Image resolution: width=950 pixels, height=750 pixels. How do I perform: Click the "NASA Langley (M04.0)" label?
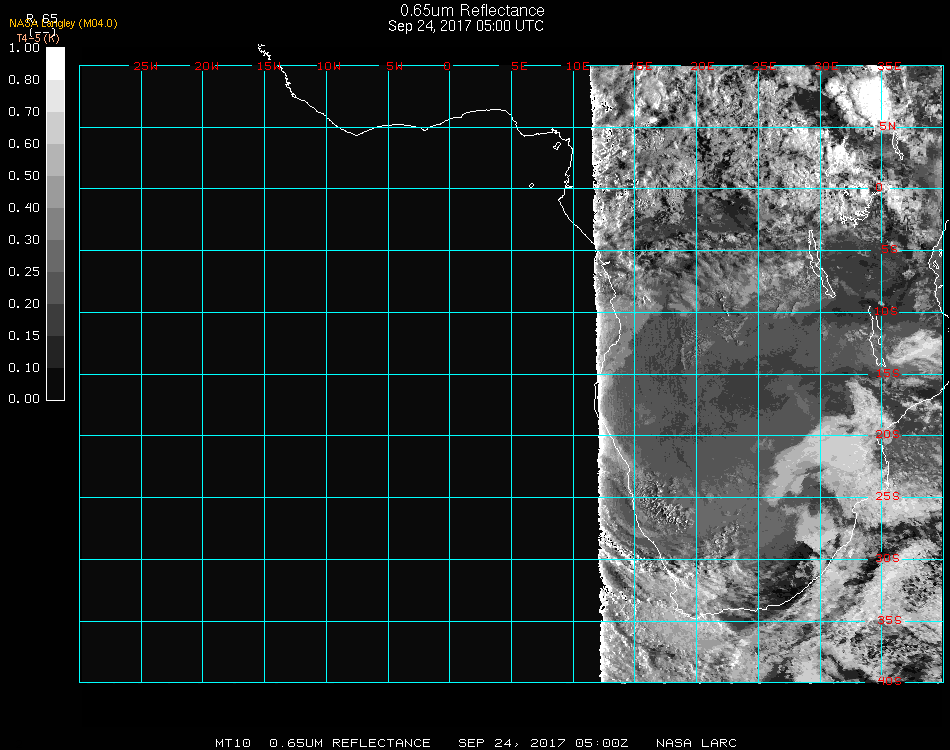(63, 23)
